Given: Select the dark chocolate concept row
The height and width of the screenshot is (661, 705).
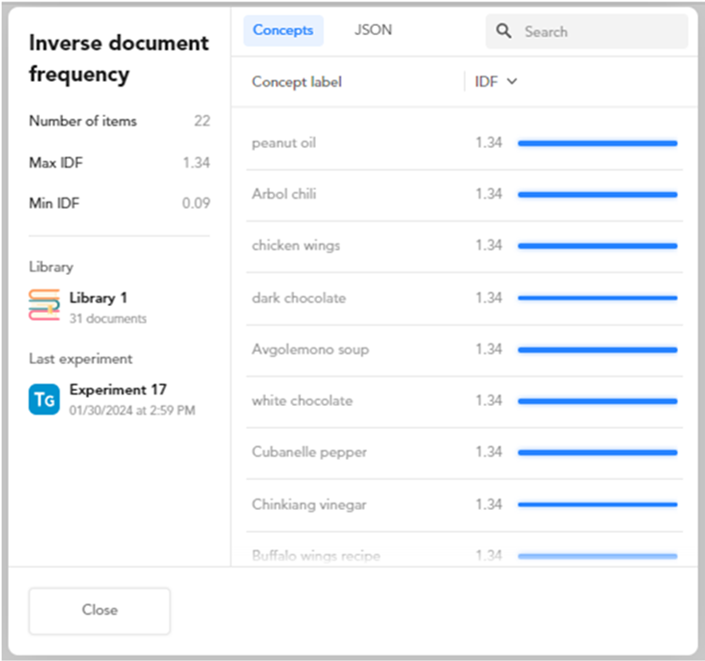Looking at the screenshot, I should point(298,298).
